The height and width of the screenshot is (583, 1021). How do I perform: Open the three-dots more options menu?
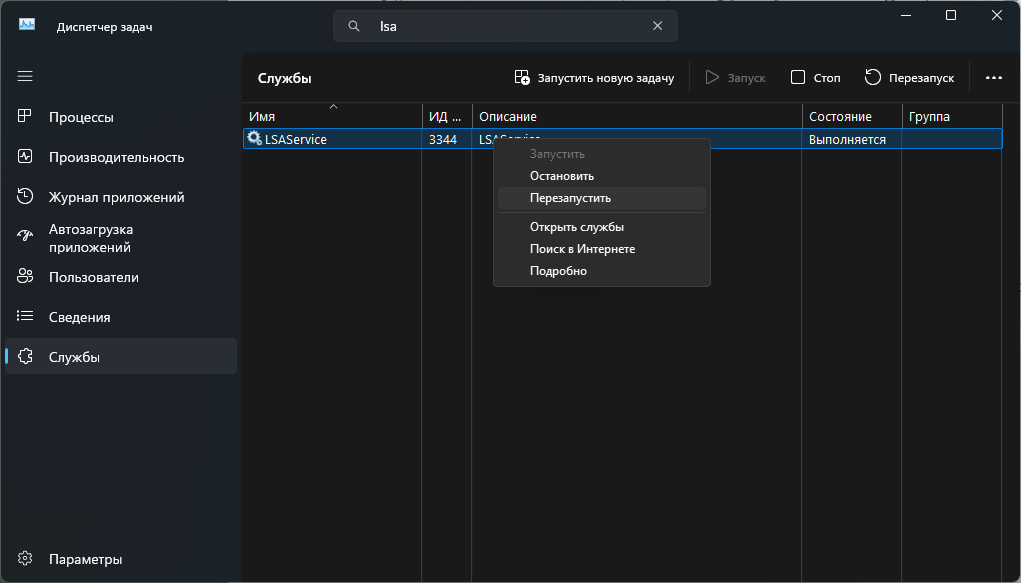click(994, 78)
